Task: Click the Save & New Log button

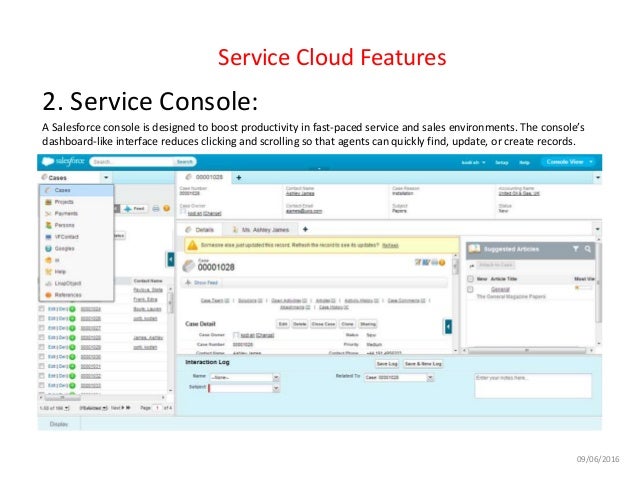Action: pos(423,364)
